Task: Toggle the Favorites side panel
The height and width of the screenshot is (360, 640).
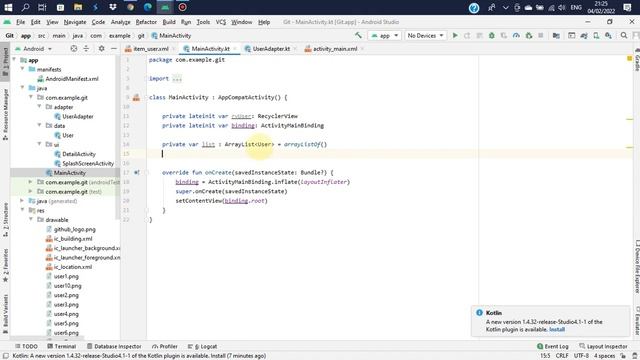Action: pos(5,264)
